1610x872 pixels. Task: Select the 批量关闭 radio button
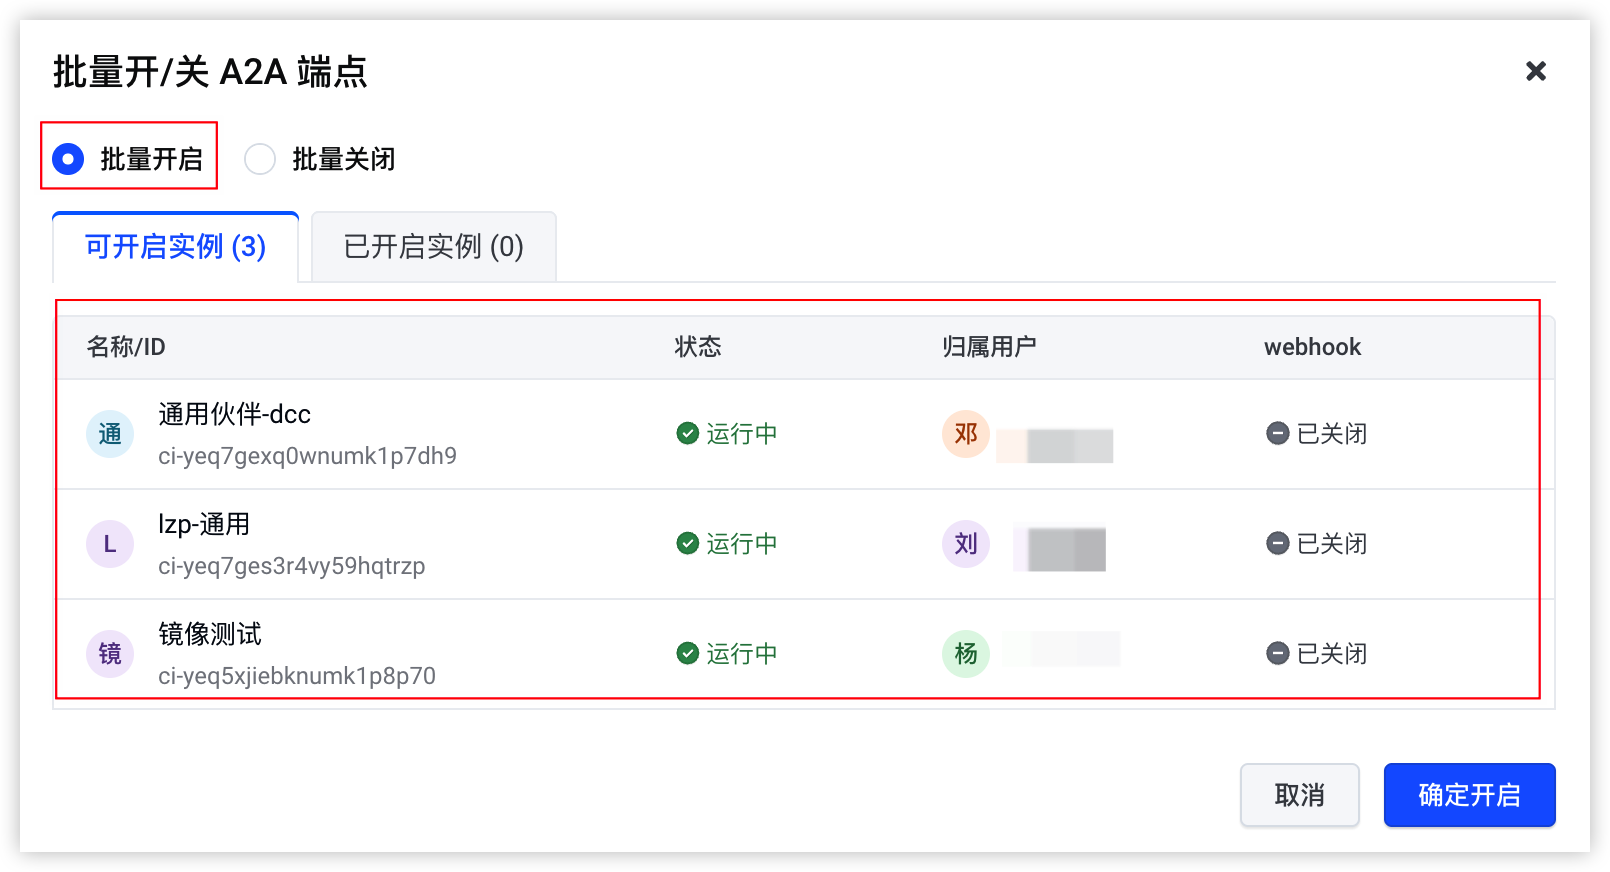260,159
